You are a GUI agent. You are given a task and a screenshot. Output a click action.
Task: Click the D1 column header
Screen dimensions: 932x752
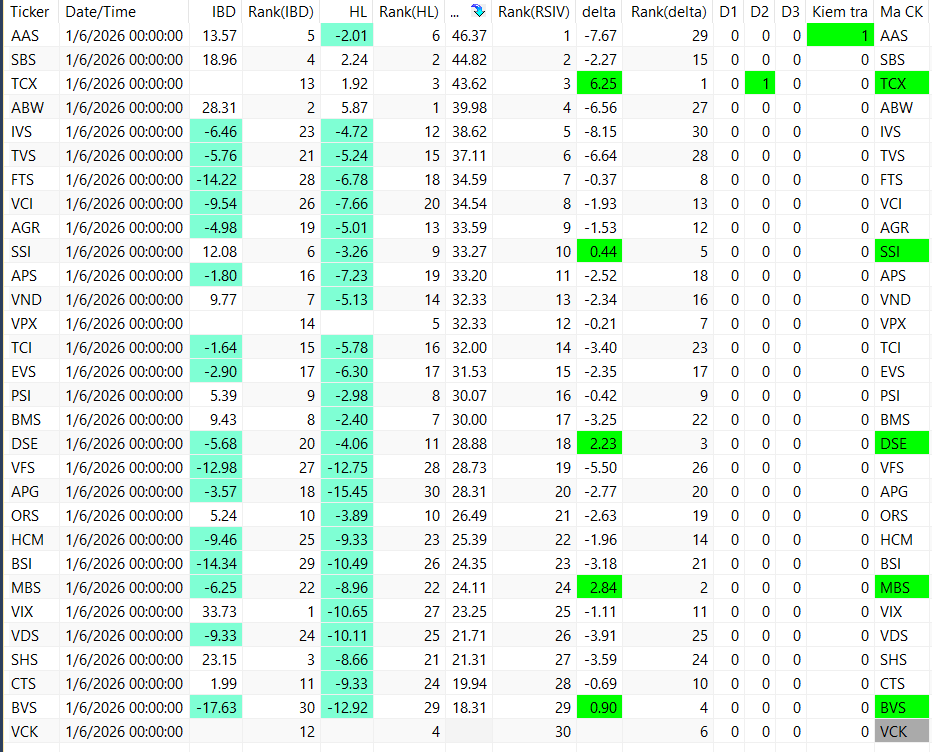coord(728,11)
